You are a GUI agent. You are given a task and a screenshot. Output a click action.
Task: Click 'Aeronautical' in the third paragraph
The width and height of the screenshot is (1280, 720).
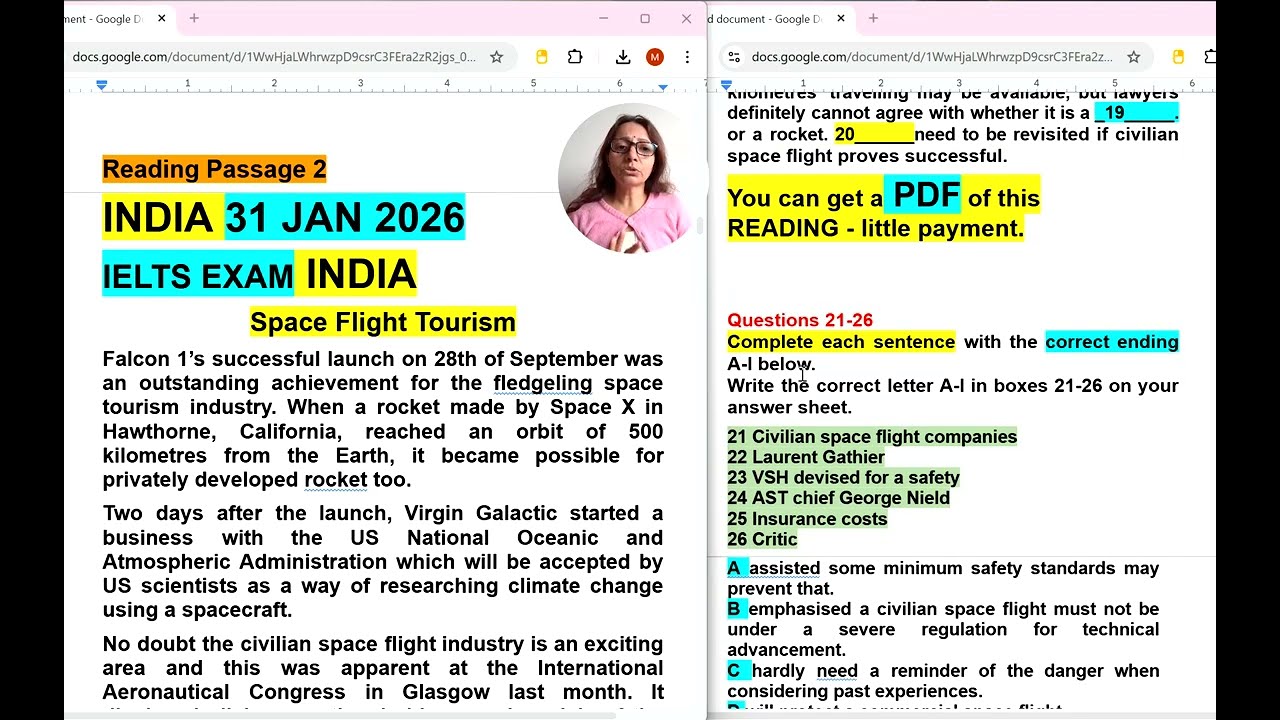(165, 692)
